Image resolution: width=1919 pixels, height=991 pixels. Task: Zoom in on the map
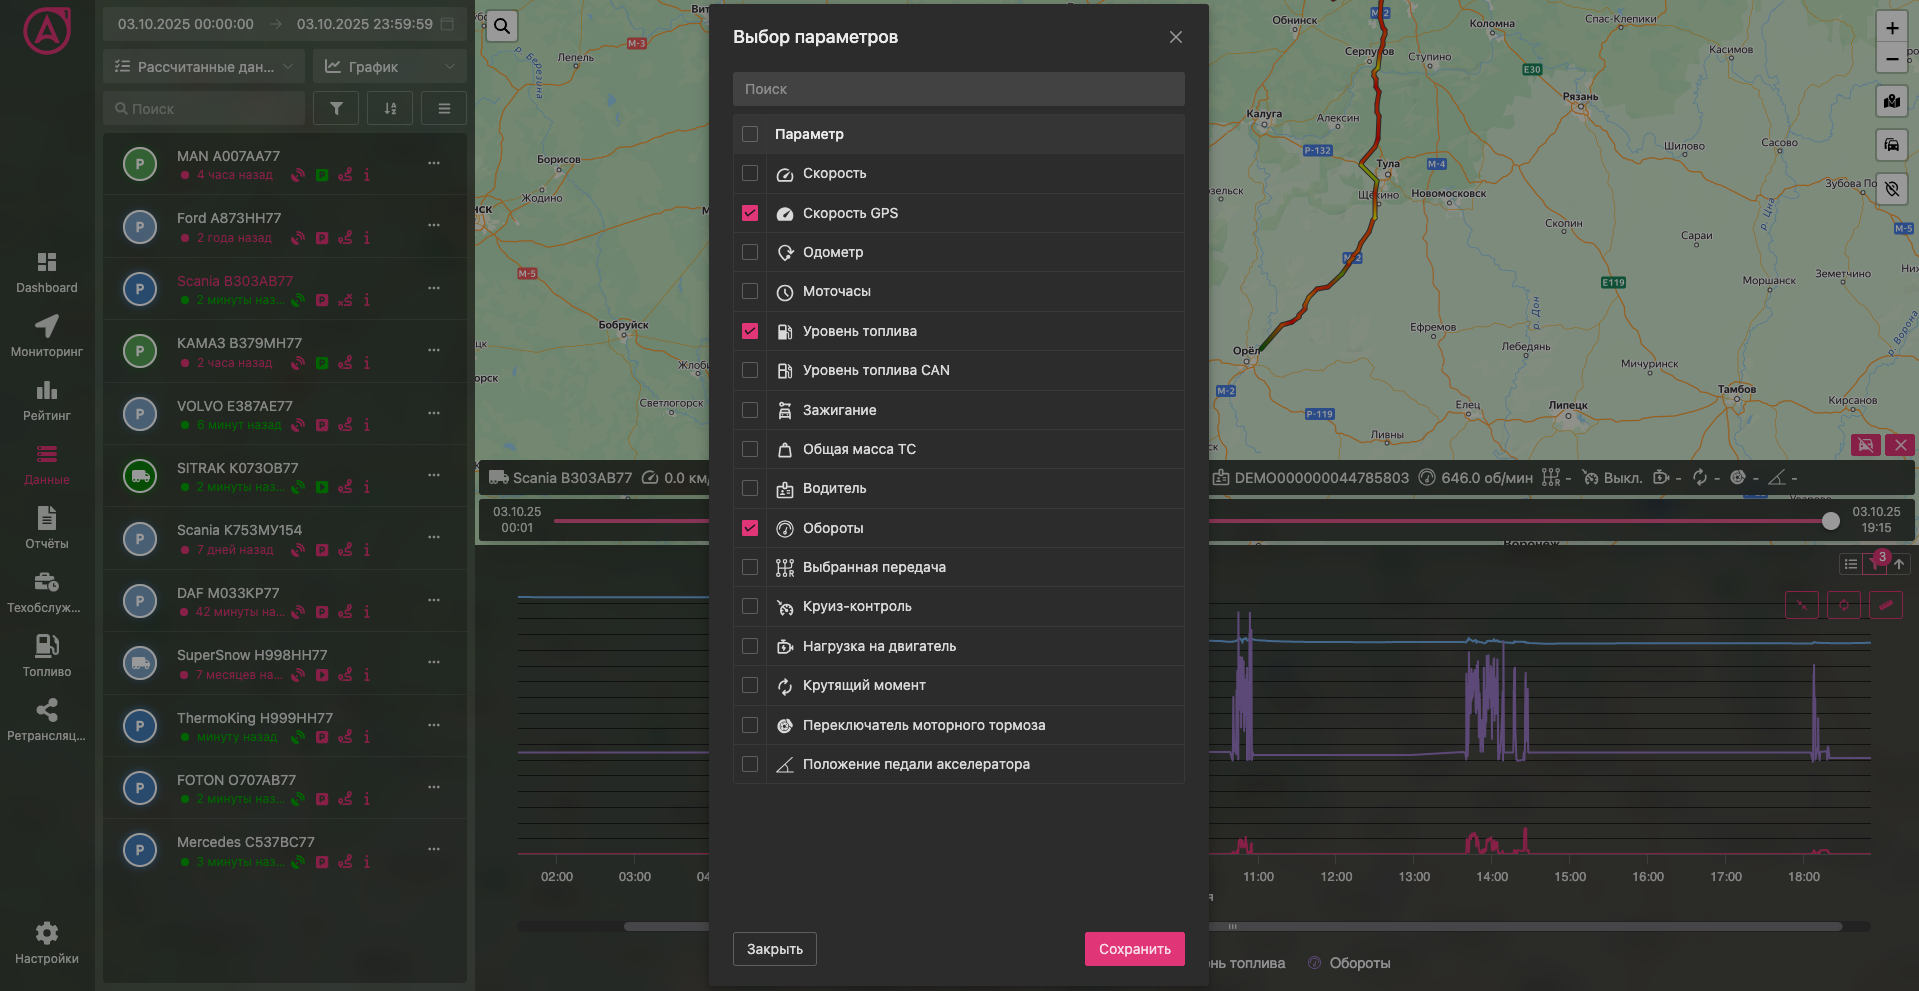[x=1891, y=28]
